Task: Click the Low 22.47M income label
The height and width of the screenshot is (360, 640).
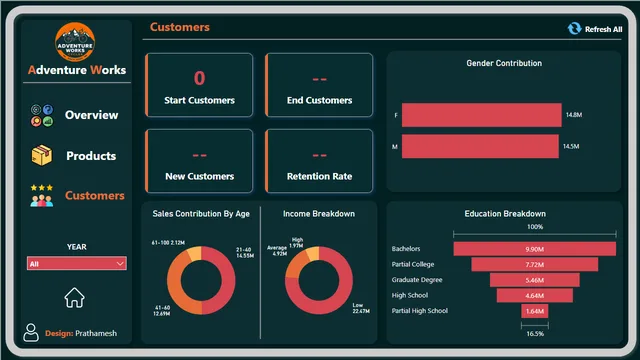Action: tap(361, 308)
